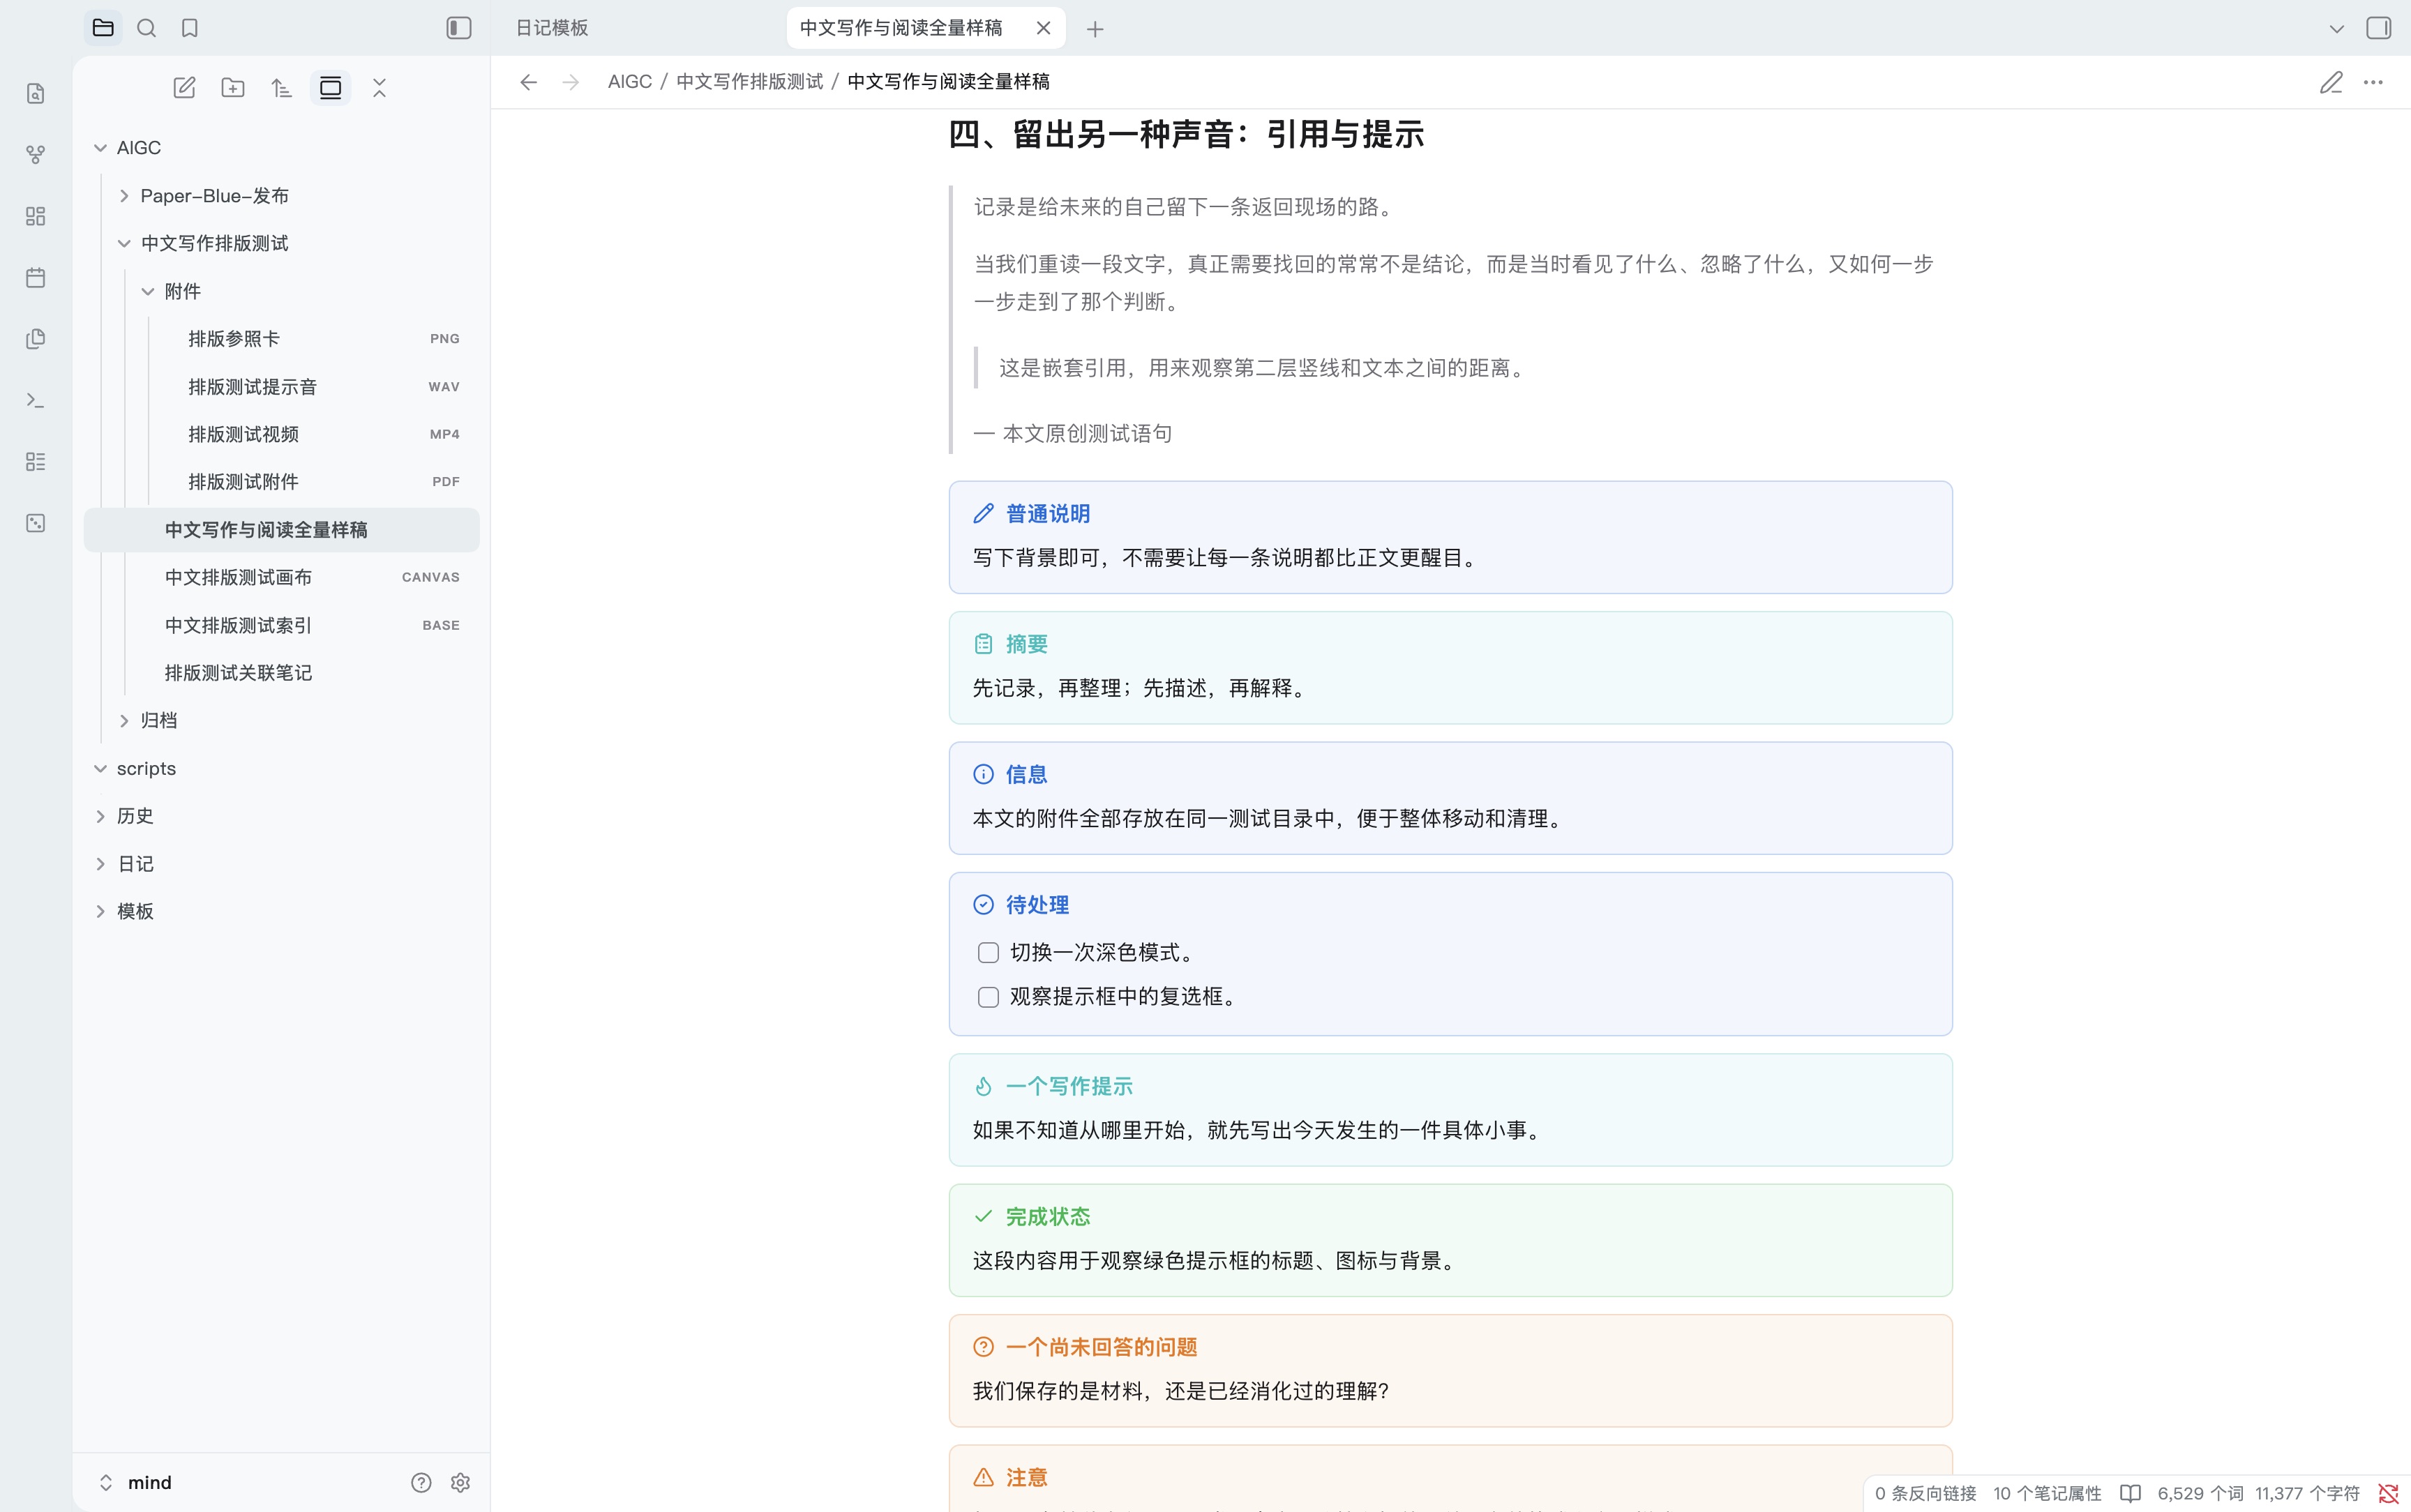Navigate forward in note history
This screenshot has height=1512, width=2411.
[571, 82]
